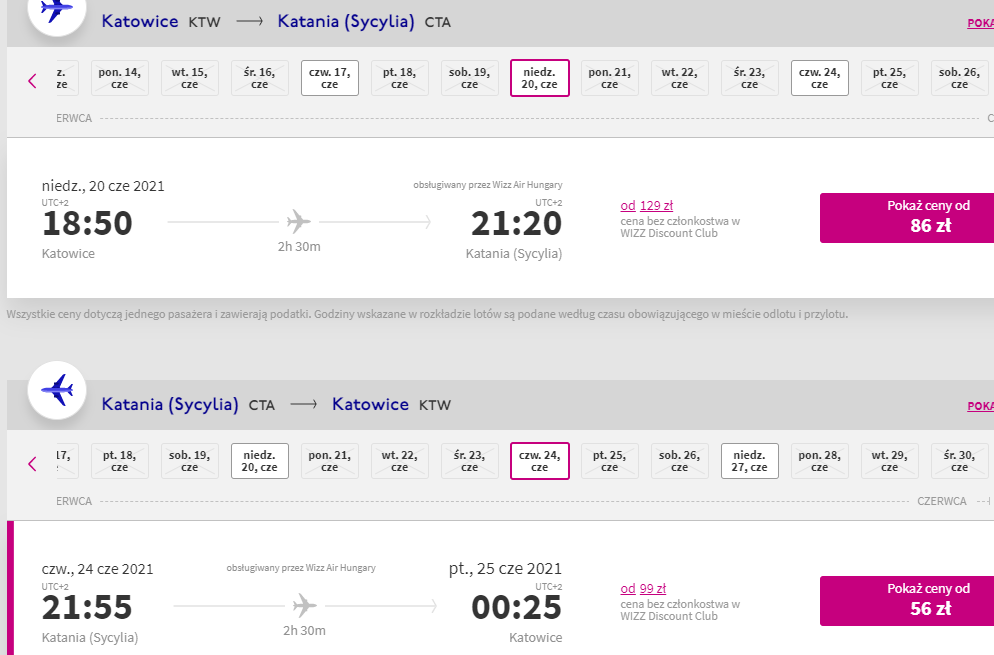This screenshot has width=994, height=655.
Task: Open the od 99 zł price link
Action: pyautogui.click(x=643, y=588)
